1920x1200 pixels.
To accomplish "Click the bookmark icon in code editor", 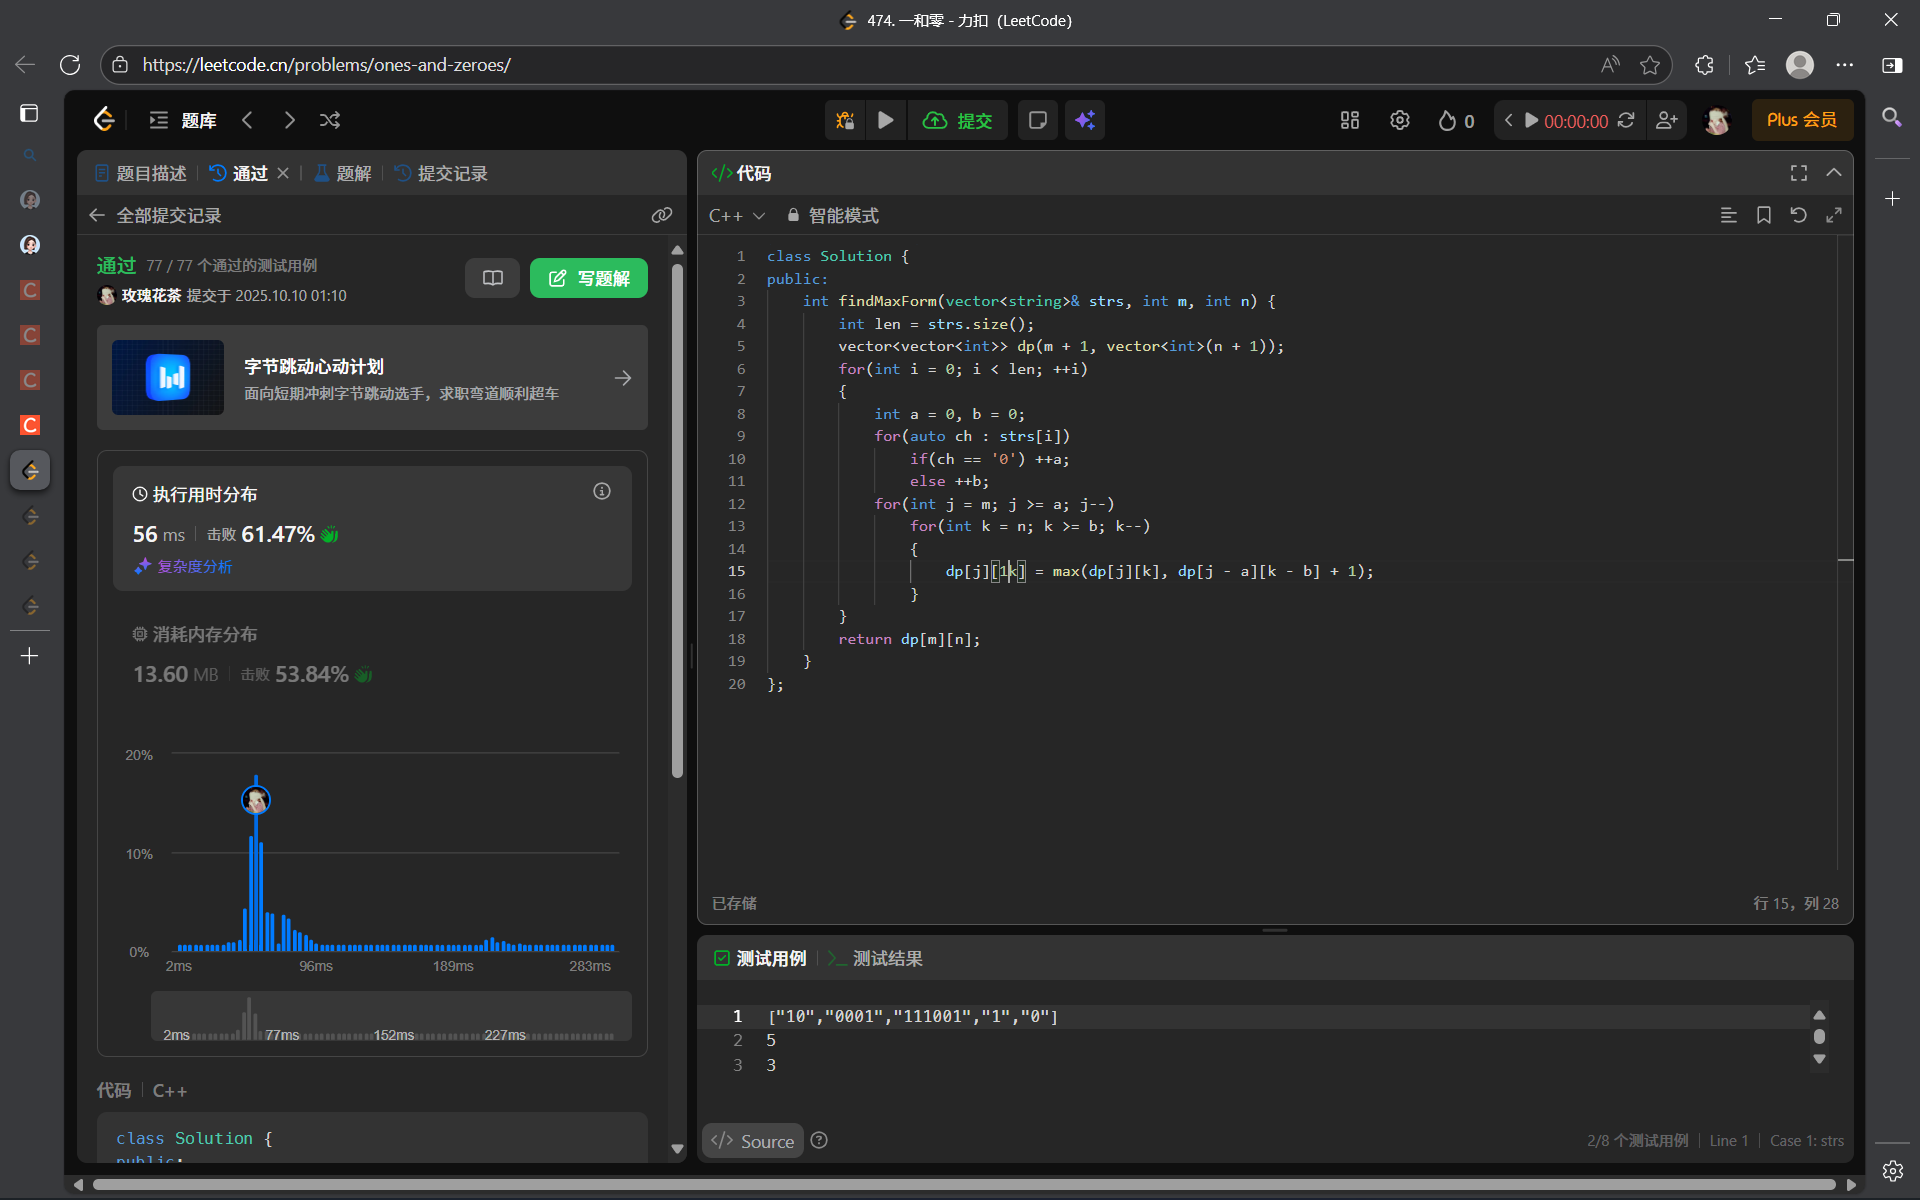I will point(1764,215).
